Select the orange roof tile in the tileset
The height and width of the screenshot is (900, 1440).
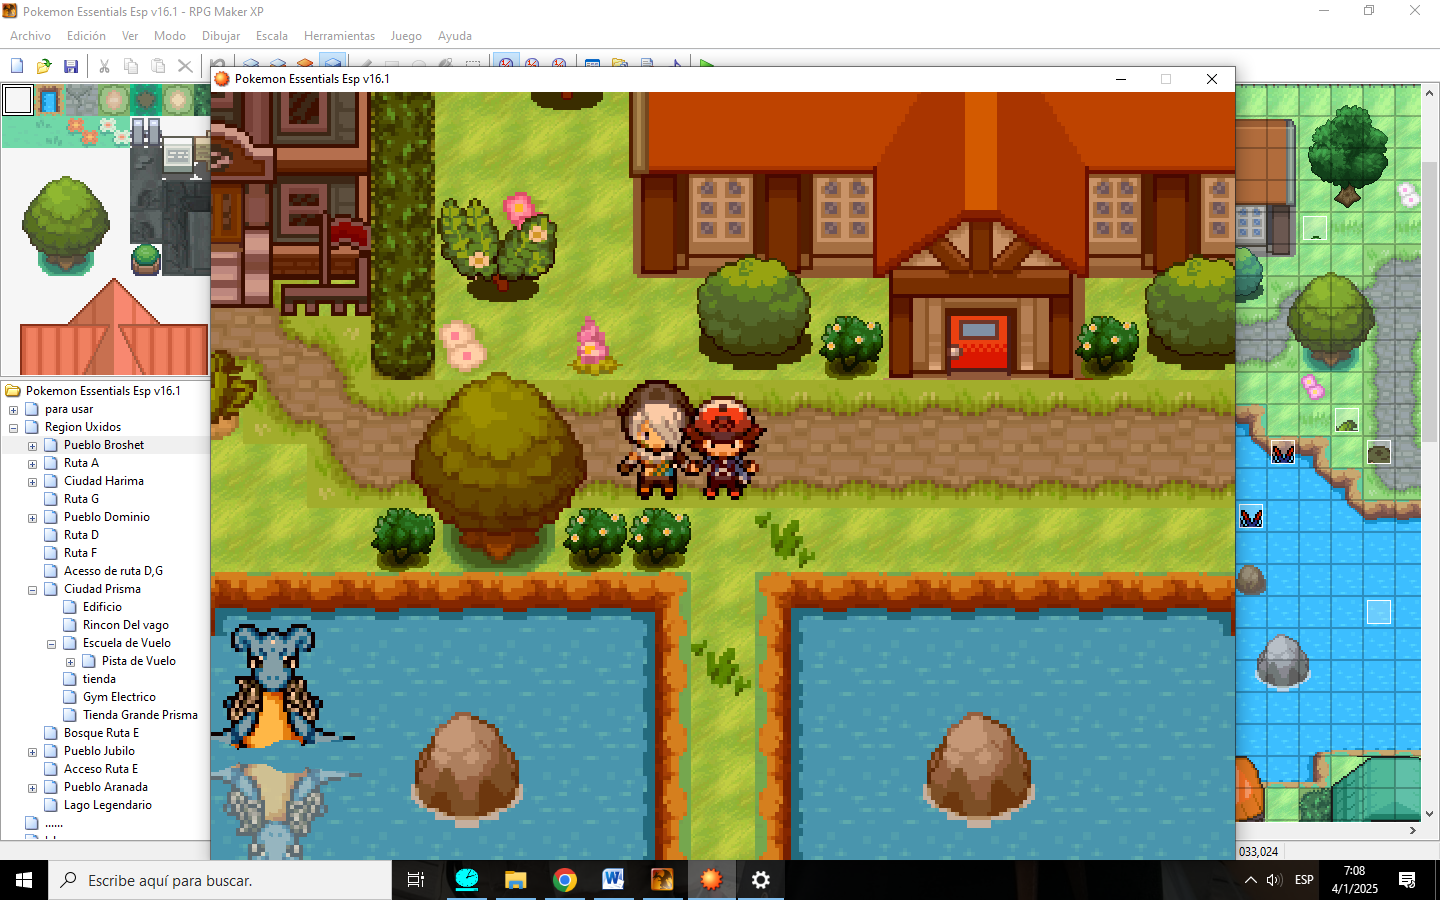coord(113,335)
